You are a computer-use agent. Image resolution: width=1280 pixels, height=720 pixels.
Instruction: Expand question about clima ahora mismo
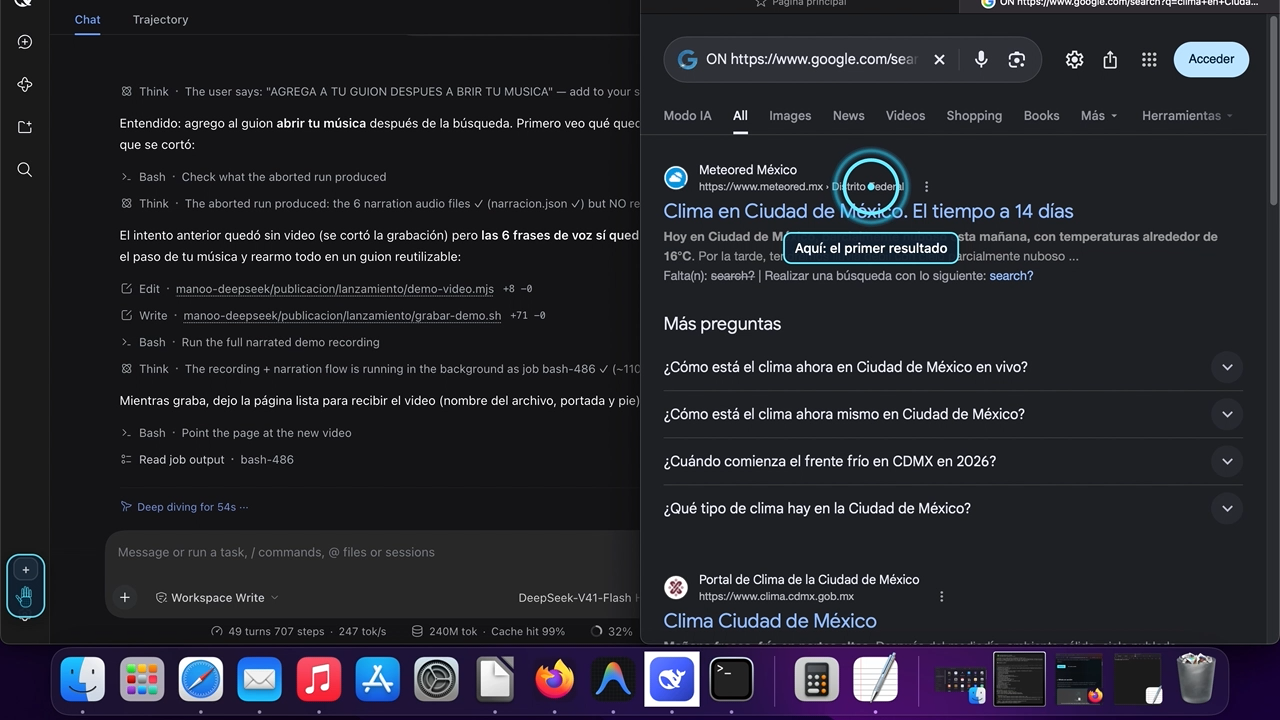coord(953,414)
